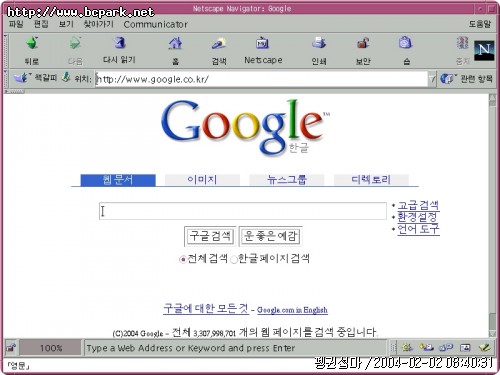This screenshot has width=500, height=375.
Task: Open the Bookmarks (책갈피) icon
Action: (x=21, y=78)
